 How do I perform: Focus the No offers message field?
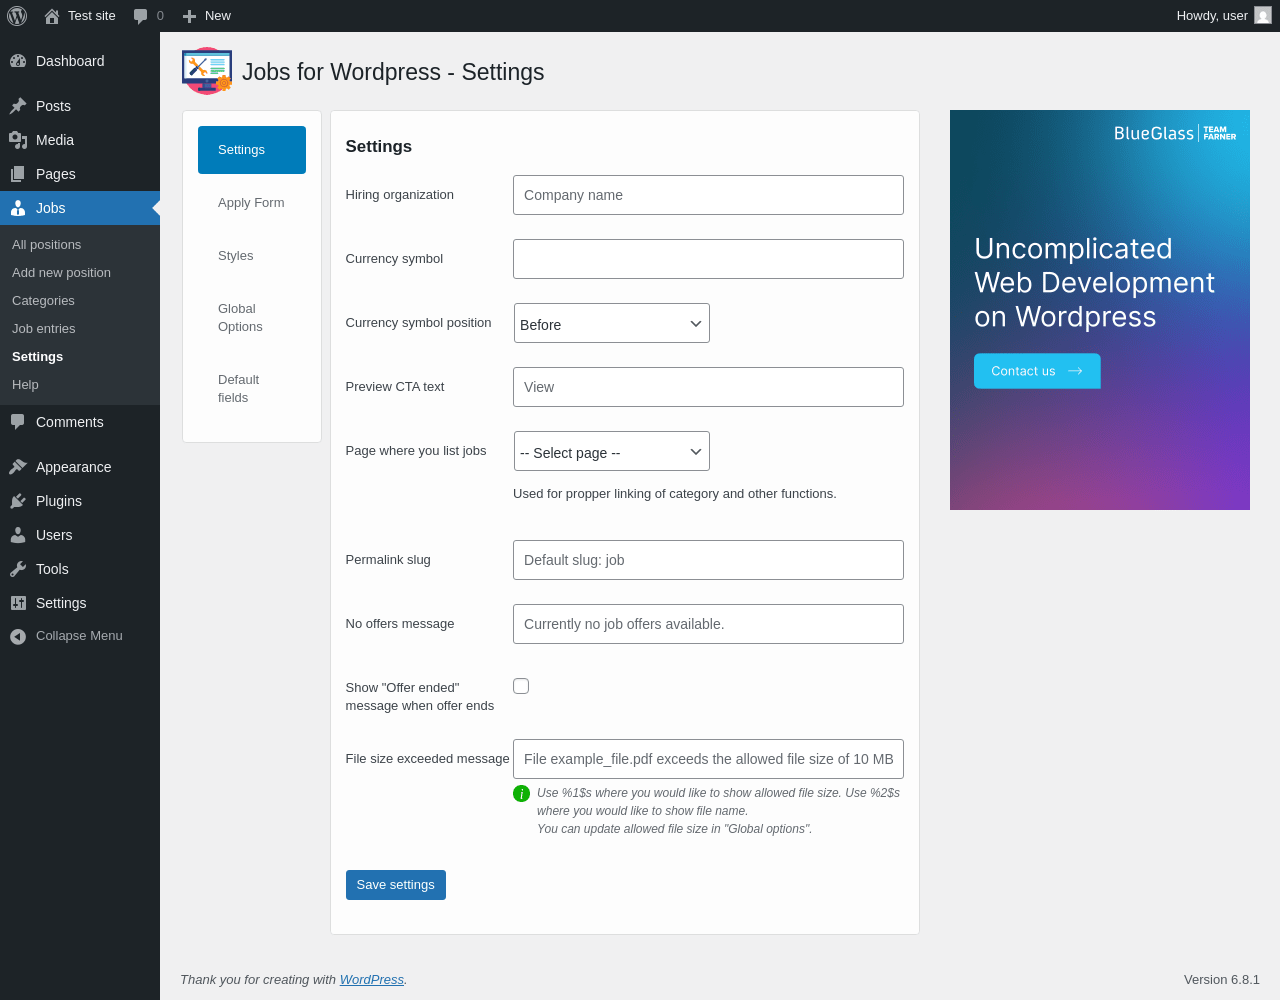pos(708,624)
